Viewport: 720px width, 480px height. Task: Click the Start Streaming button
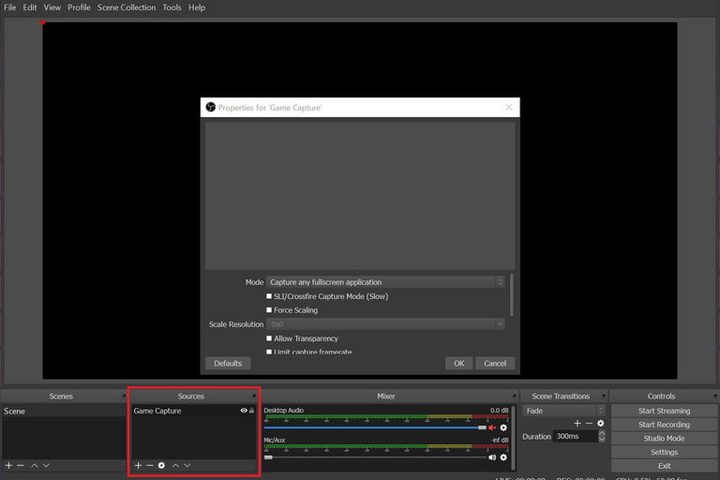point(664,411)
